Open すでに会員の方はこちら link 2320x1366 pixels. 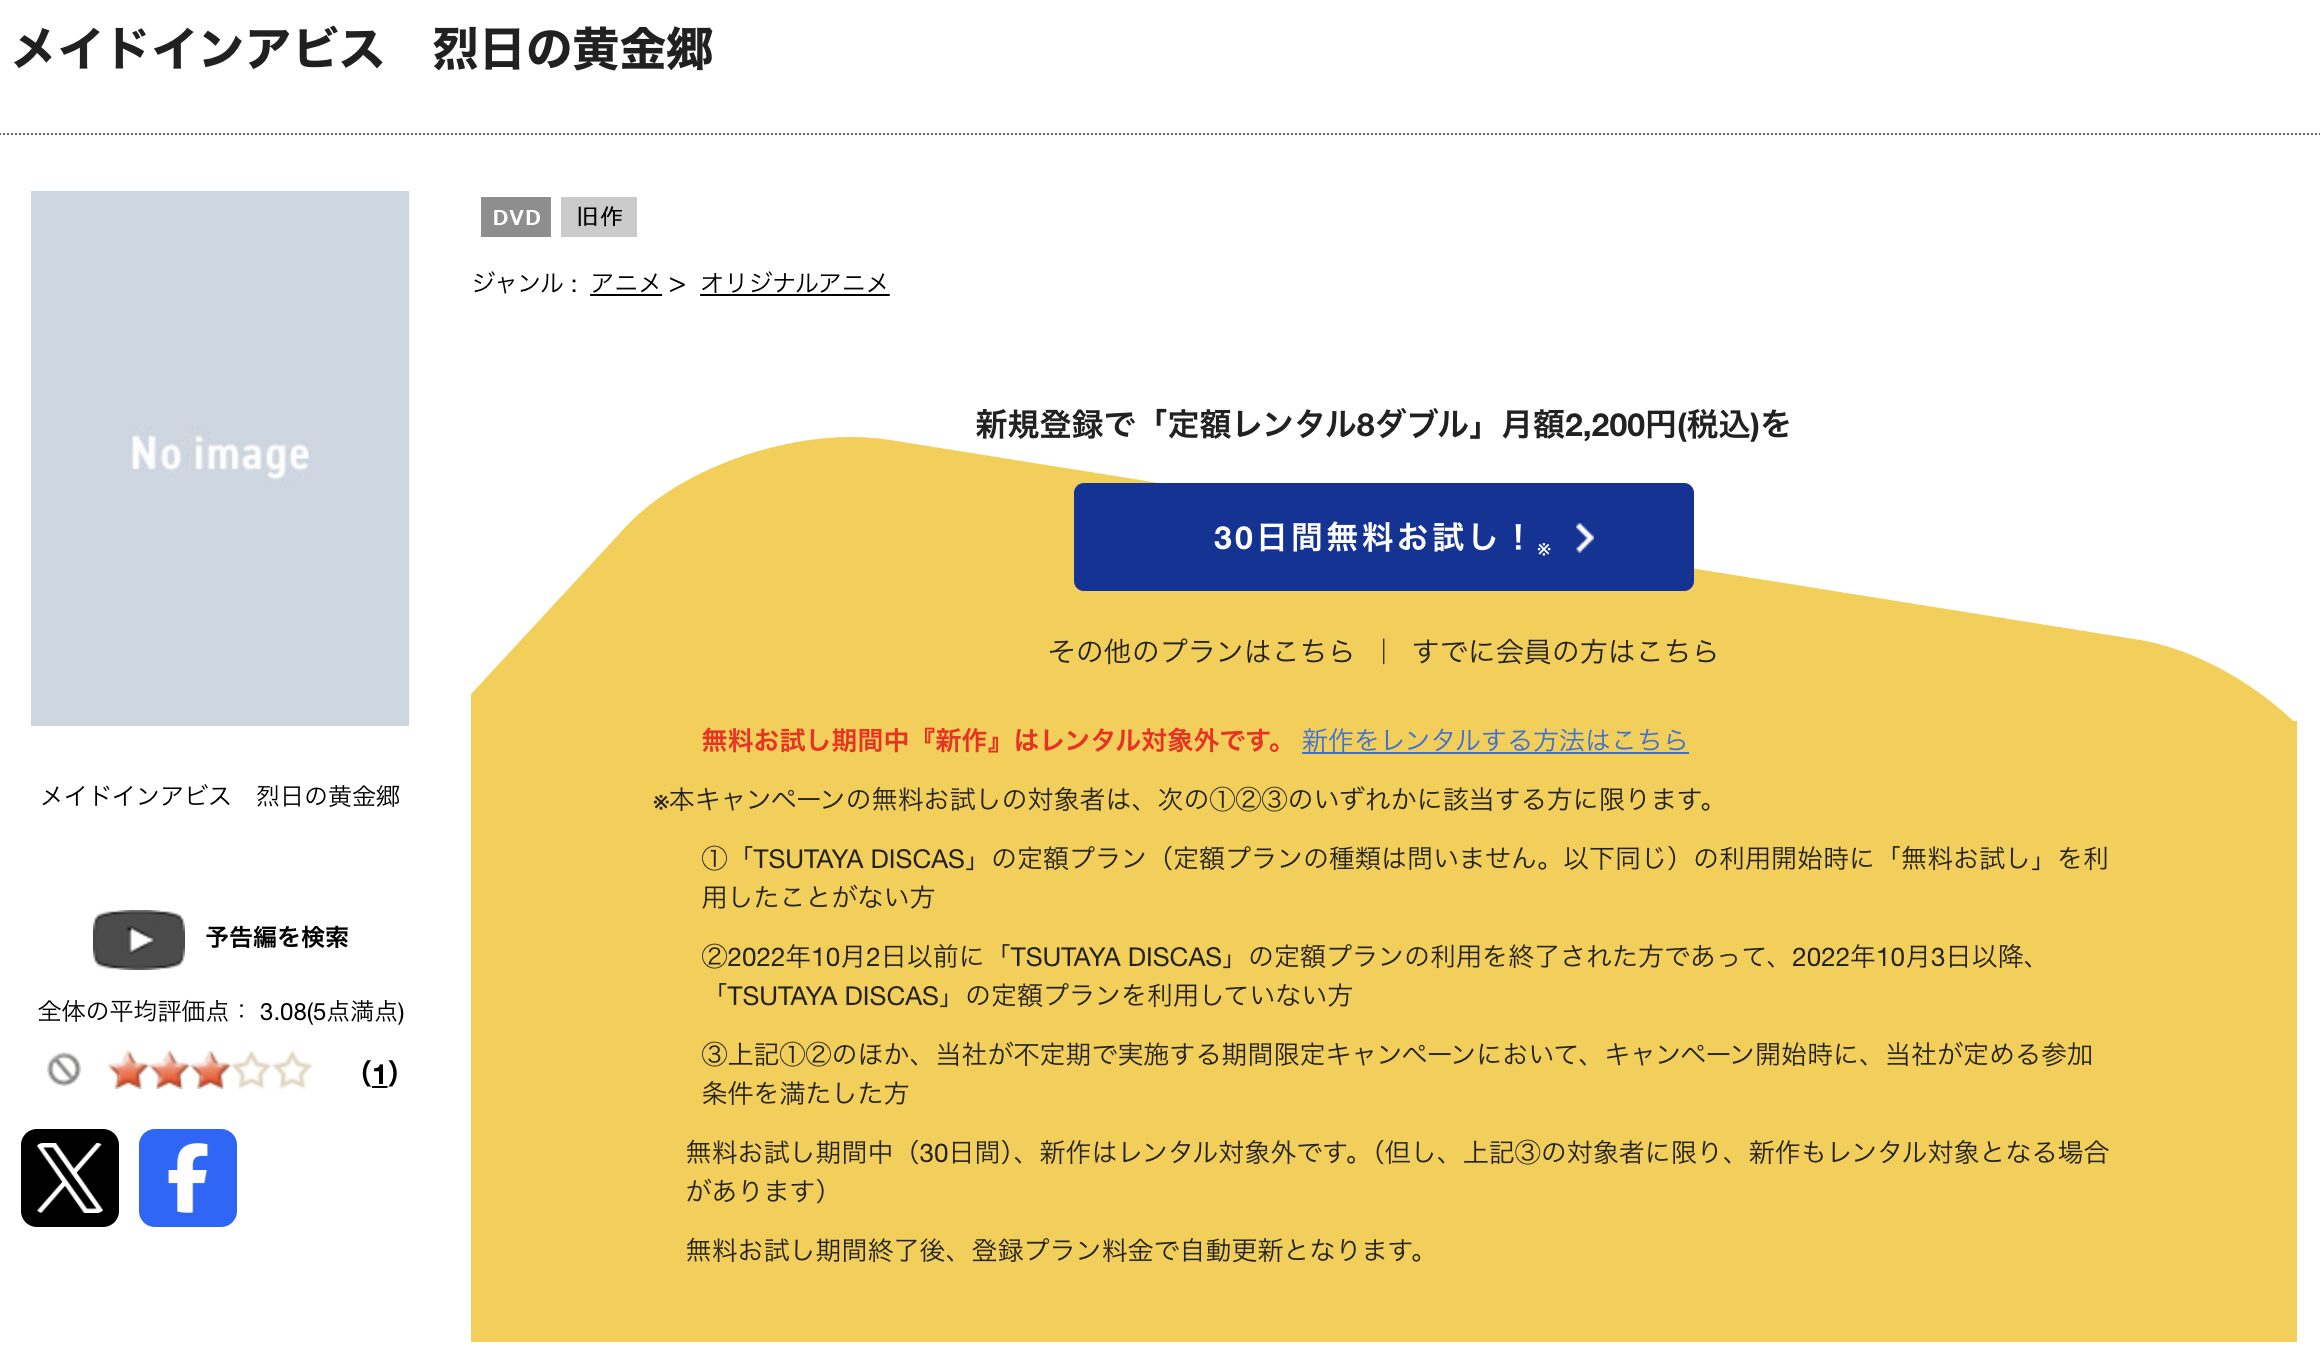point(1565,652)
